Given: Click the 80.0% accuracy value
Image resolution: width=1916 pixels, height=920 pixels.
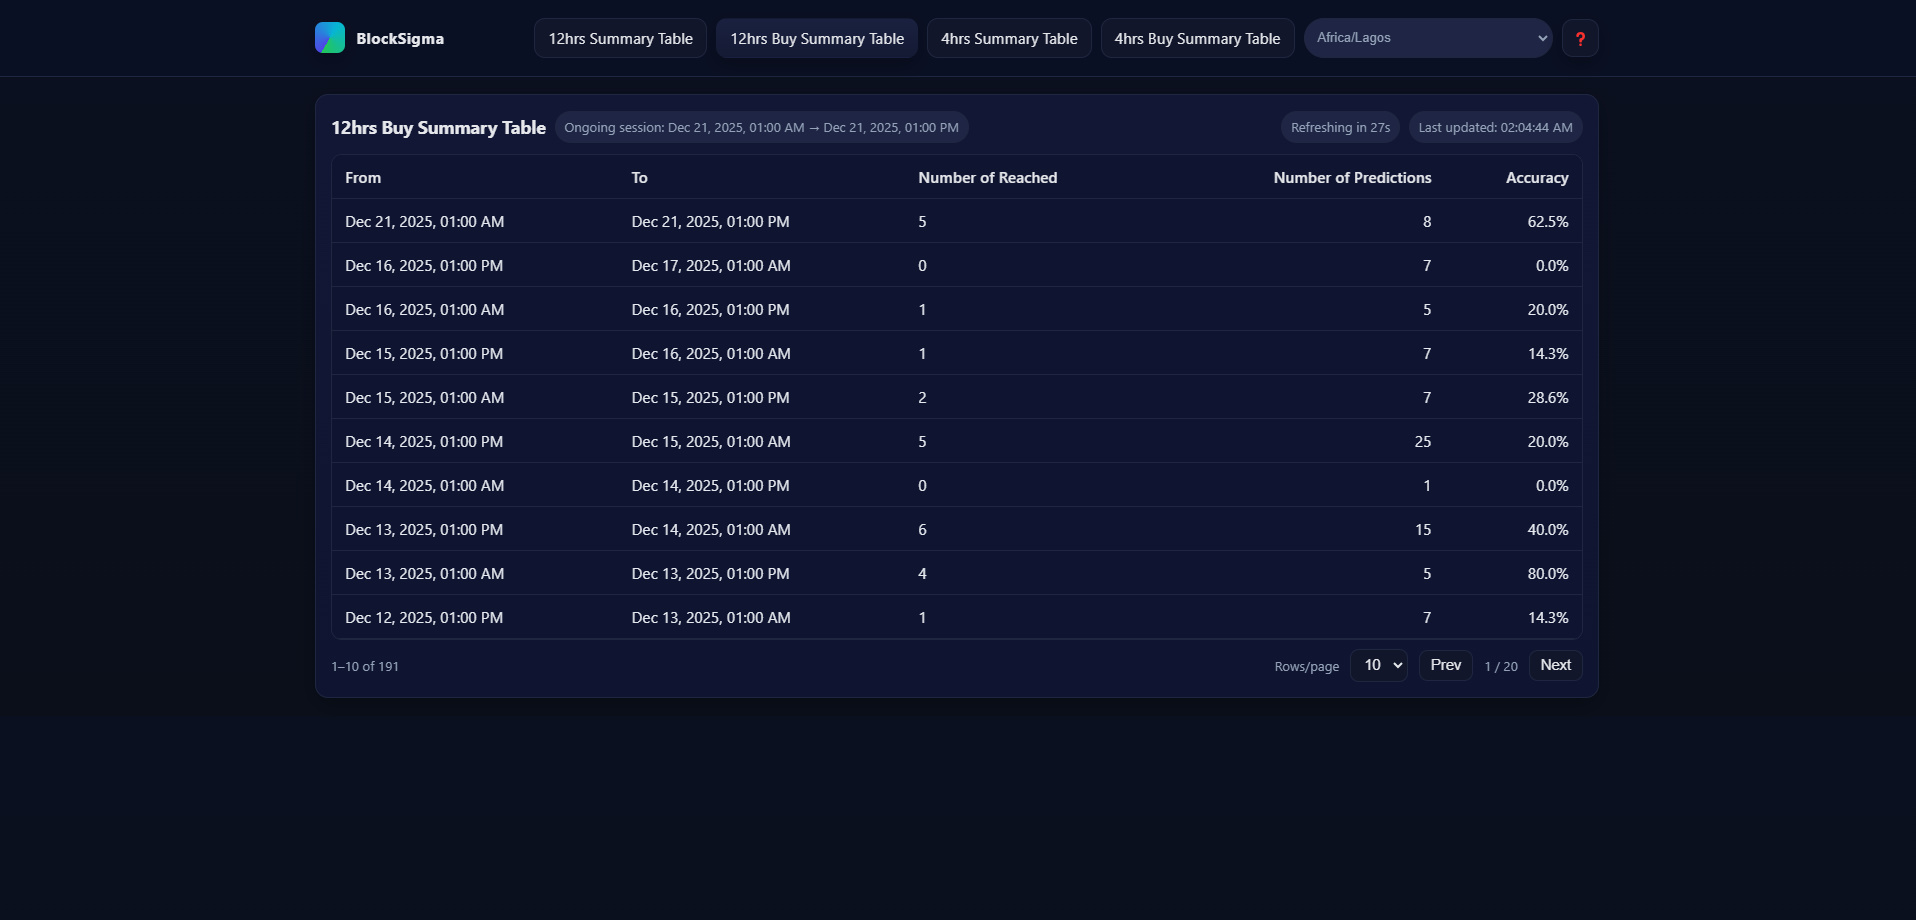Looking at the screenshot, I should [1547, 573].
